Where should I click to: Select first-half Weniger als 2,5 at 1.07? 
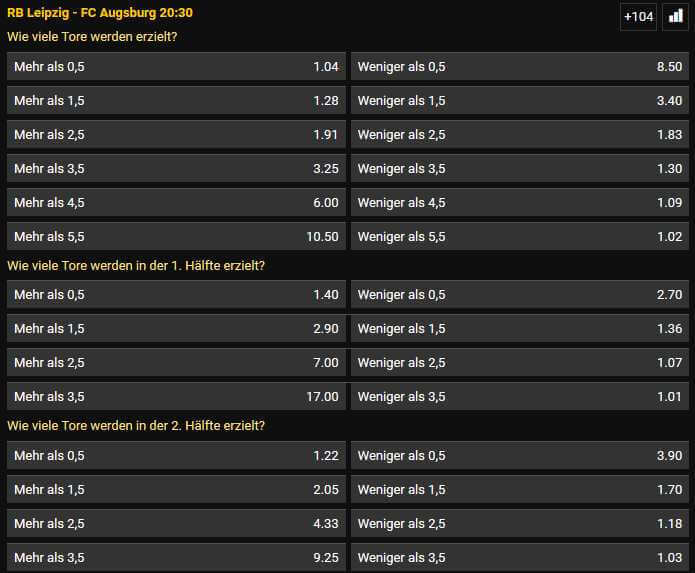(519, 363)
